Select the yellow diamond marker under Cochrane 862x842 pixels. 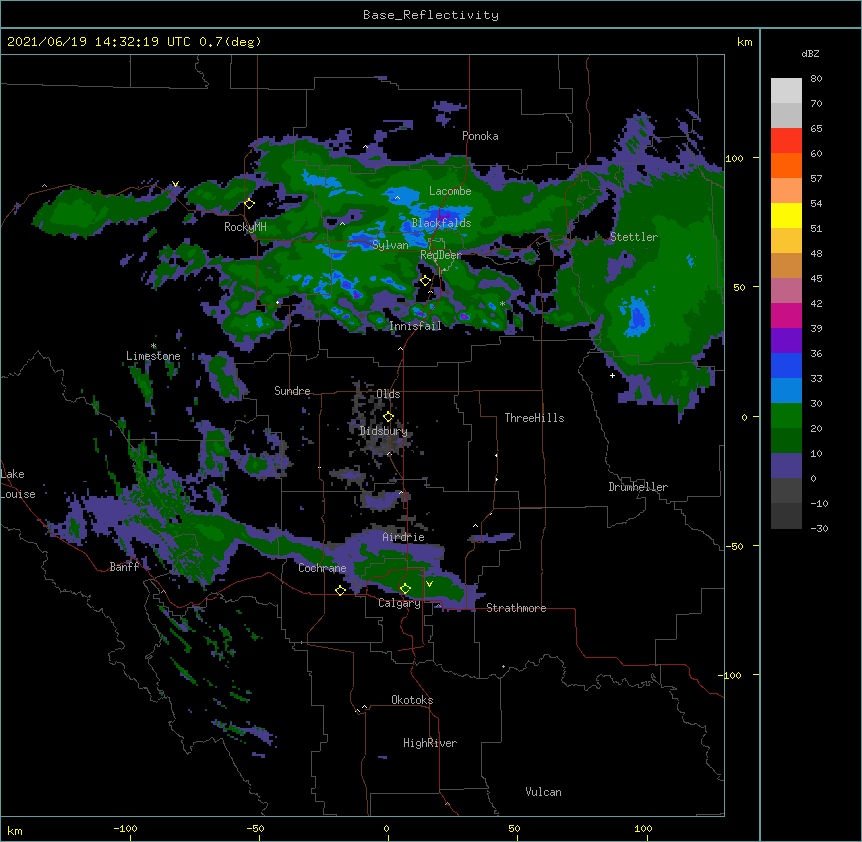(x=340, y=590)
